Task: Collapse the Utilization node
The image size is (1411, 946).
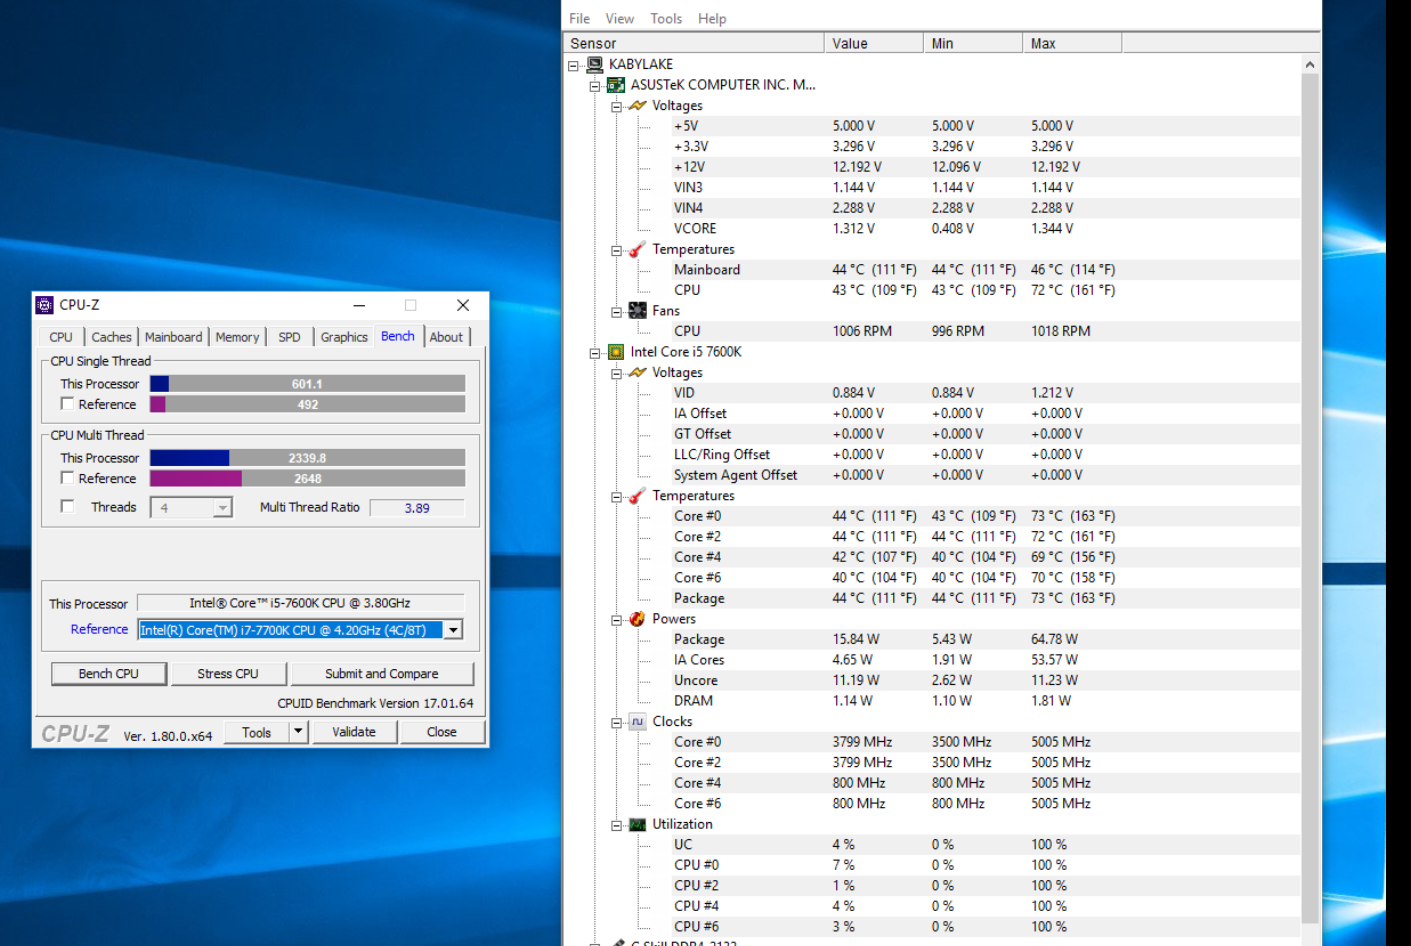Action: pos(617,826)
